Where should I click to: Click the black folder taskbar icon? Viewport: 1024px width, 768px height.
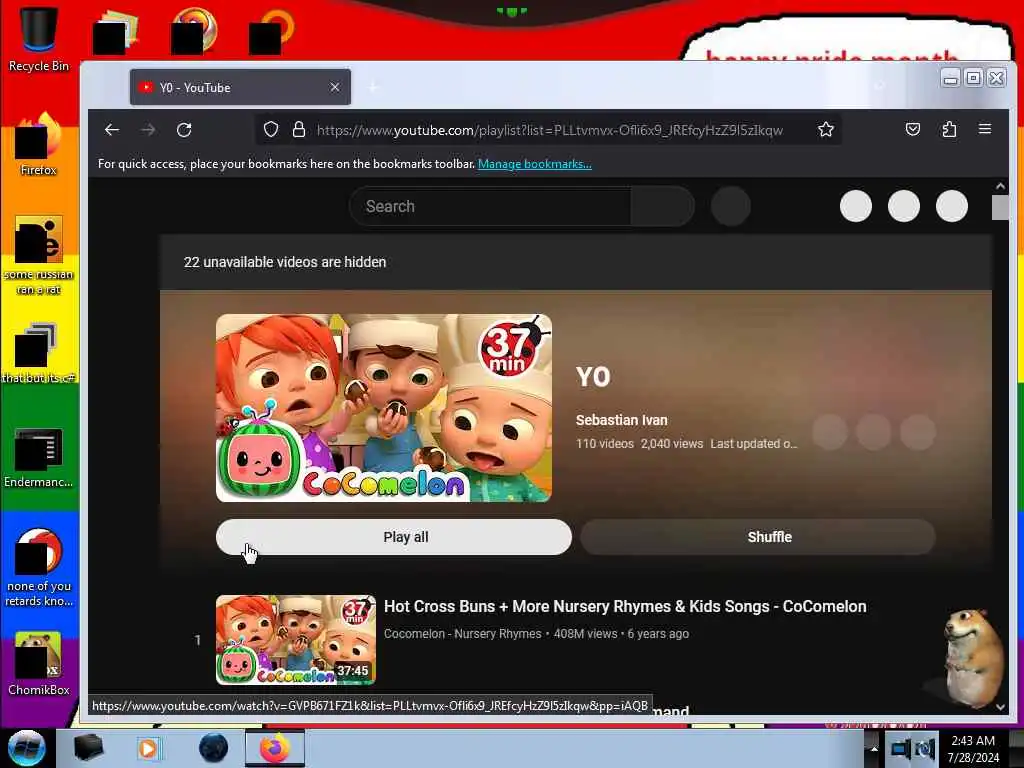pos(88,748)
